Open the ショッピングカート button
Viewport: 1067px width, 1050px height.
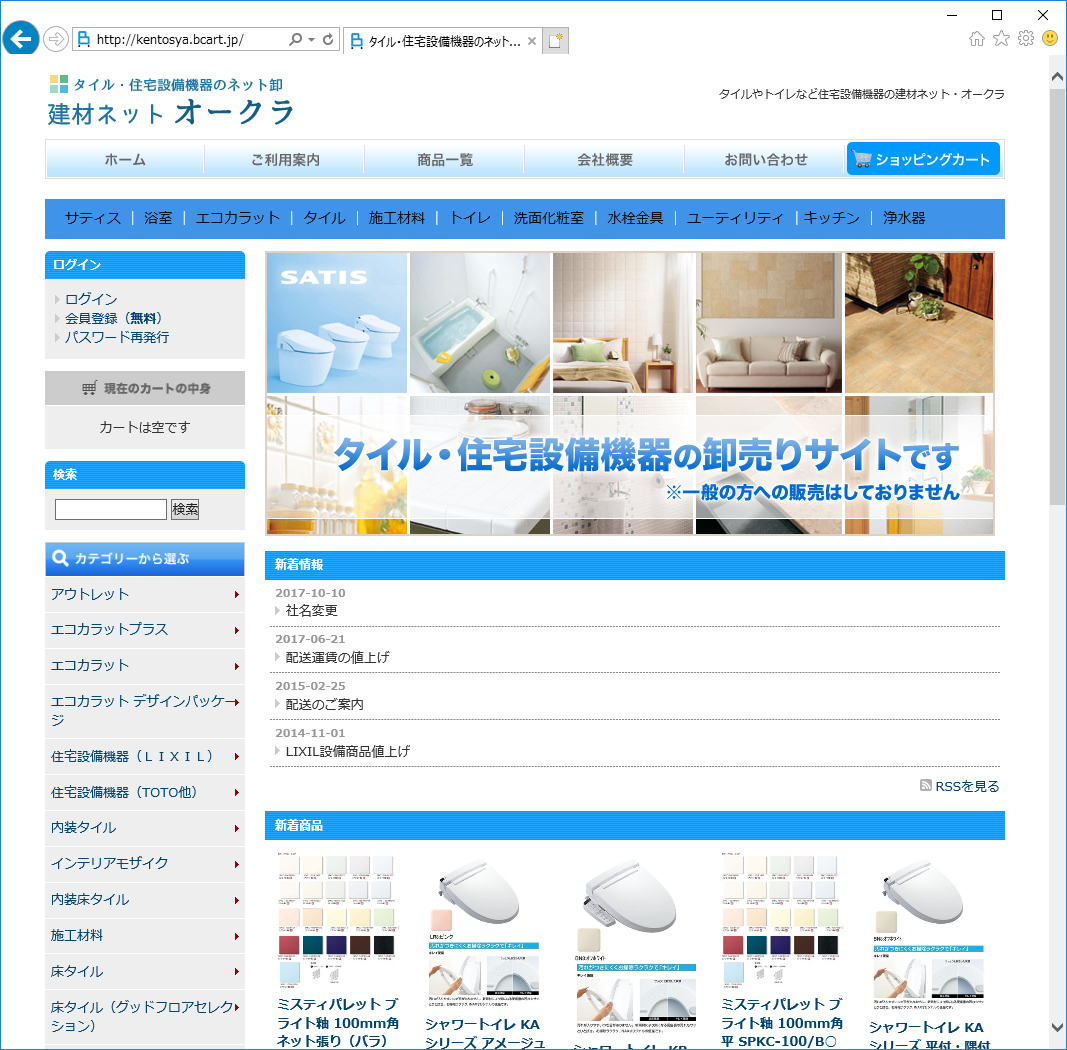pyautogui.click(x=923, y=159)
